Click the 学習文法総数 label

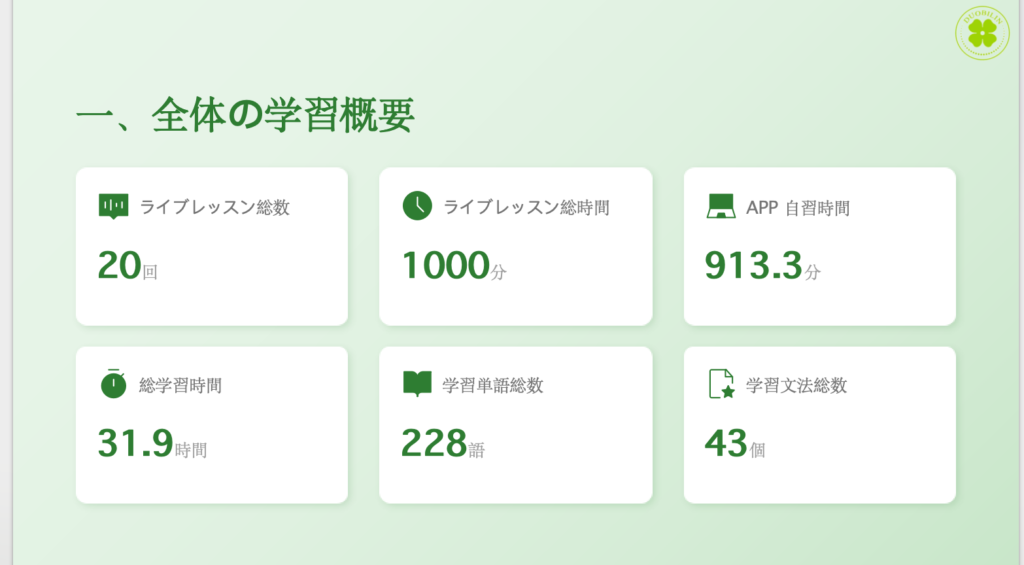797,386
